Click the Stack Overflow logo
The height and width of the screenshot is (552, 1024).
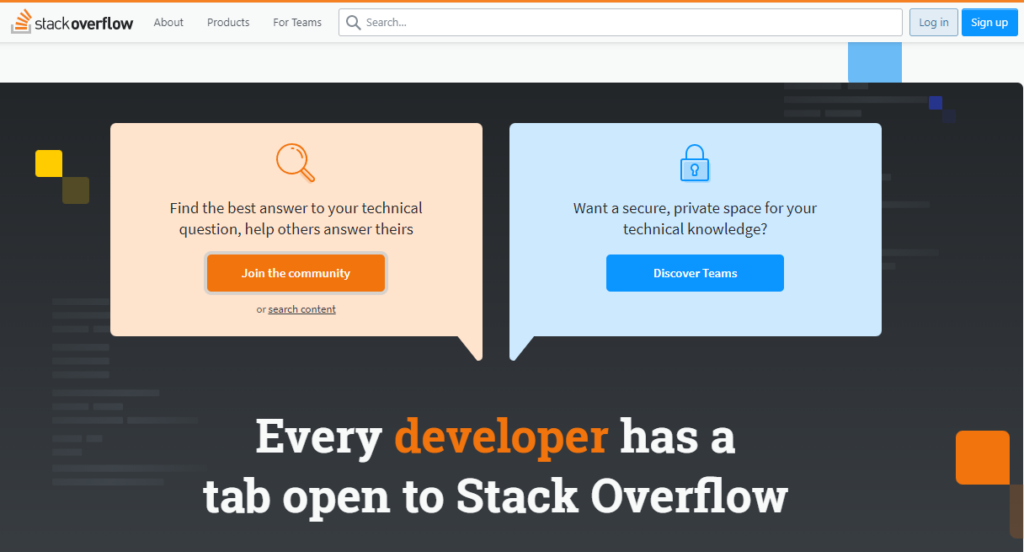coord(72,22)
